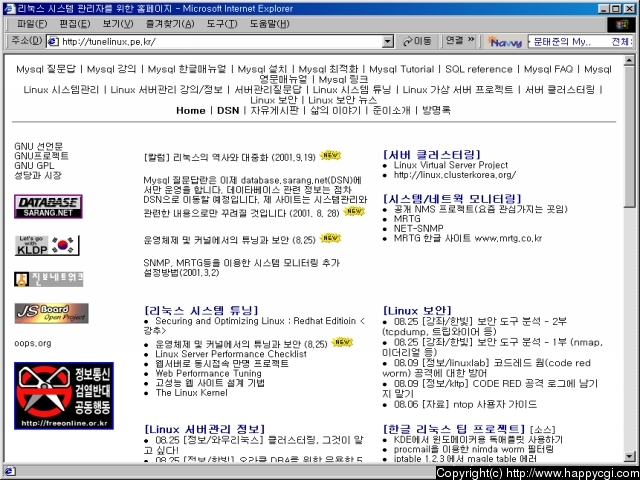Open Securing and Optimizing Linux link
This screenshot has width=640, height=480.
[x=254, y=326]
